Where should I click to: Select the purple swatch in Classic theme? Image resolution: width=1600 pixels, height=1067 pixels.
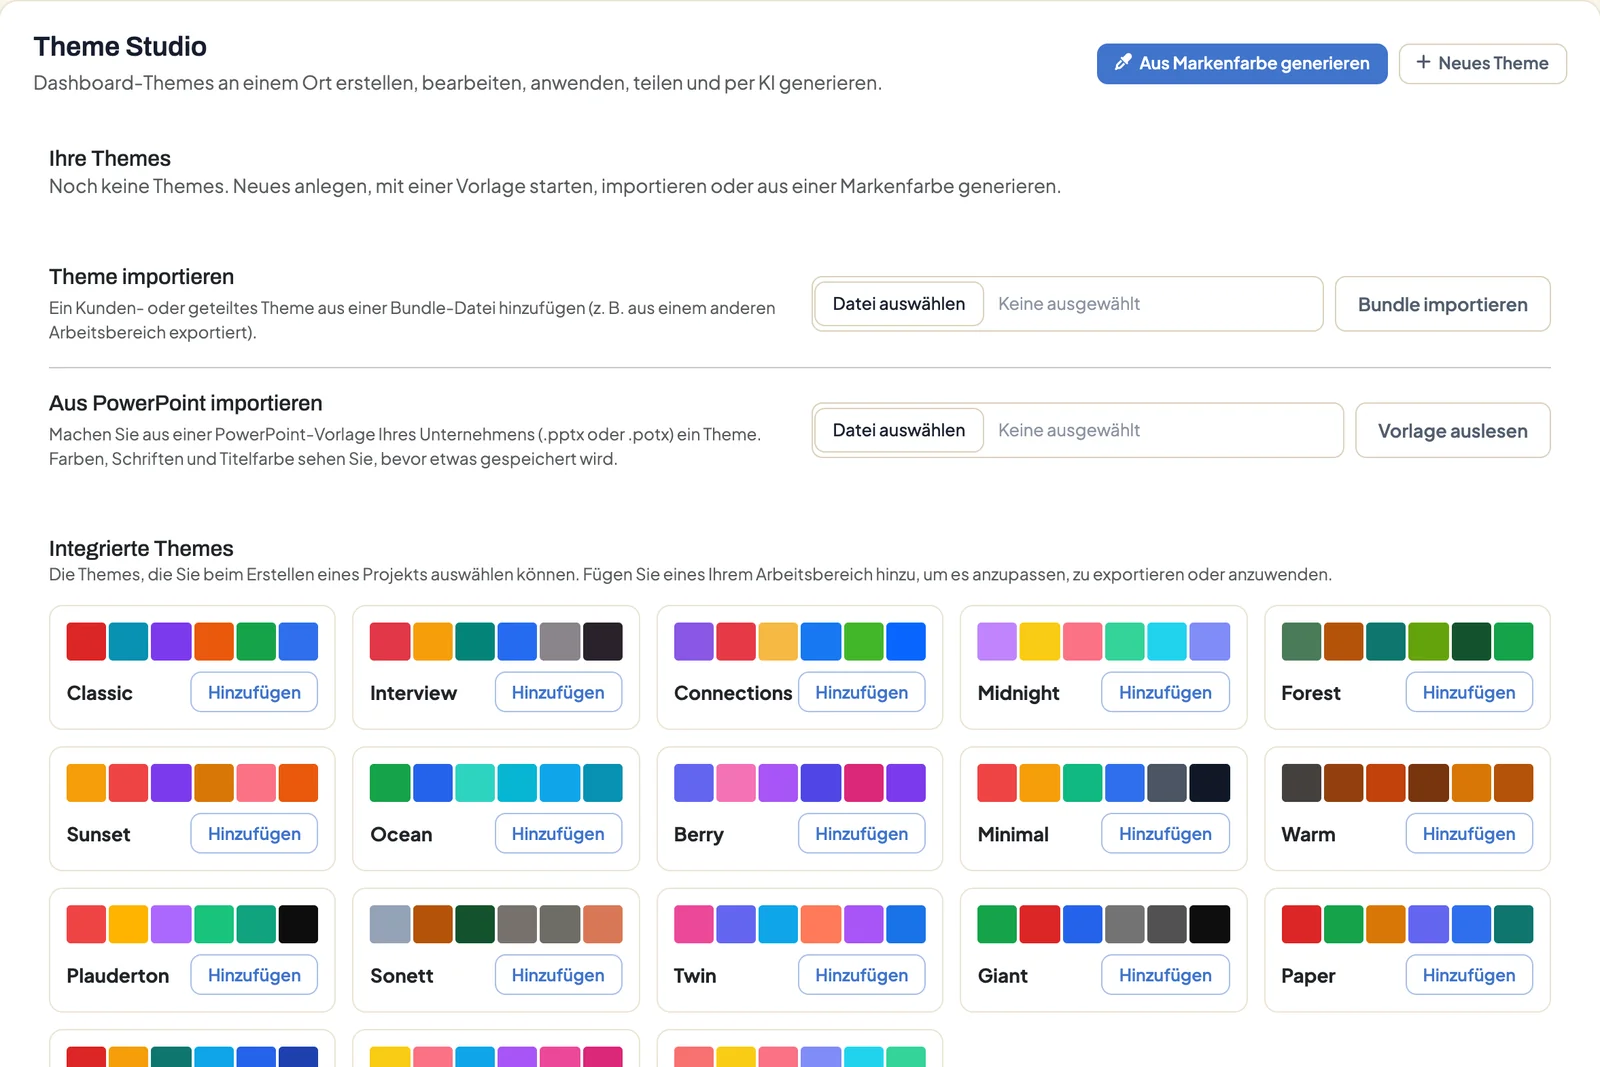[171, 641]
